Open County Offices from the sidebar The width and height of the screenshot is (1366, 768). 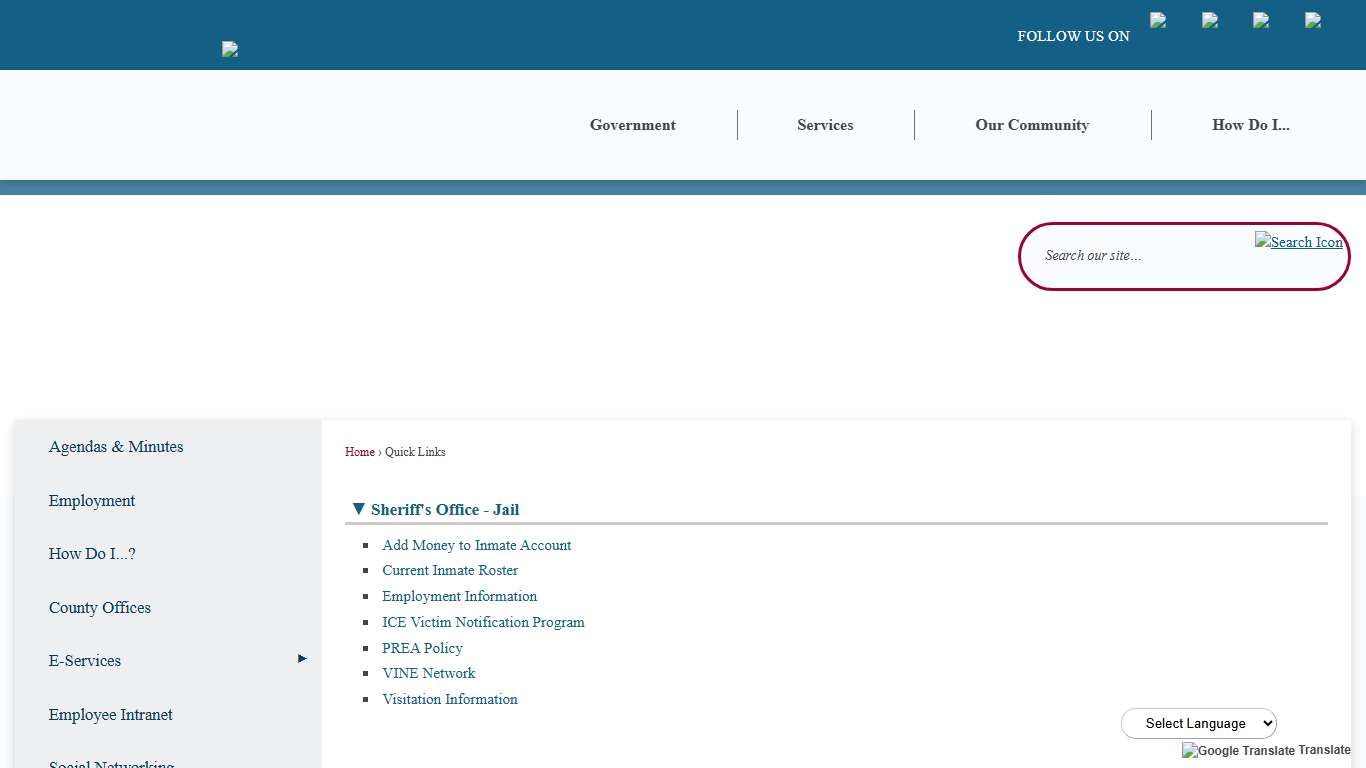tap(100, 608)
